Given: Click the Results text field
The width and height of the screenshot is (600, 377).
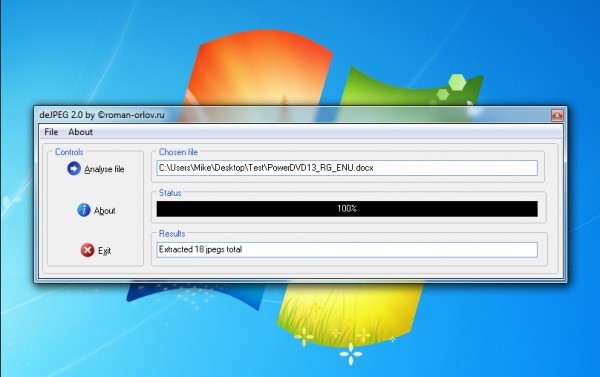Looking at the screenshot, I should (347, 250).
